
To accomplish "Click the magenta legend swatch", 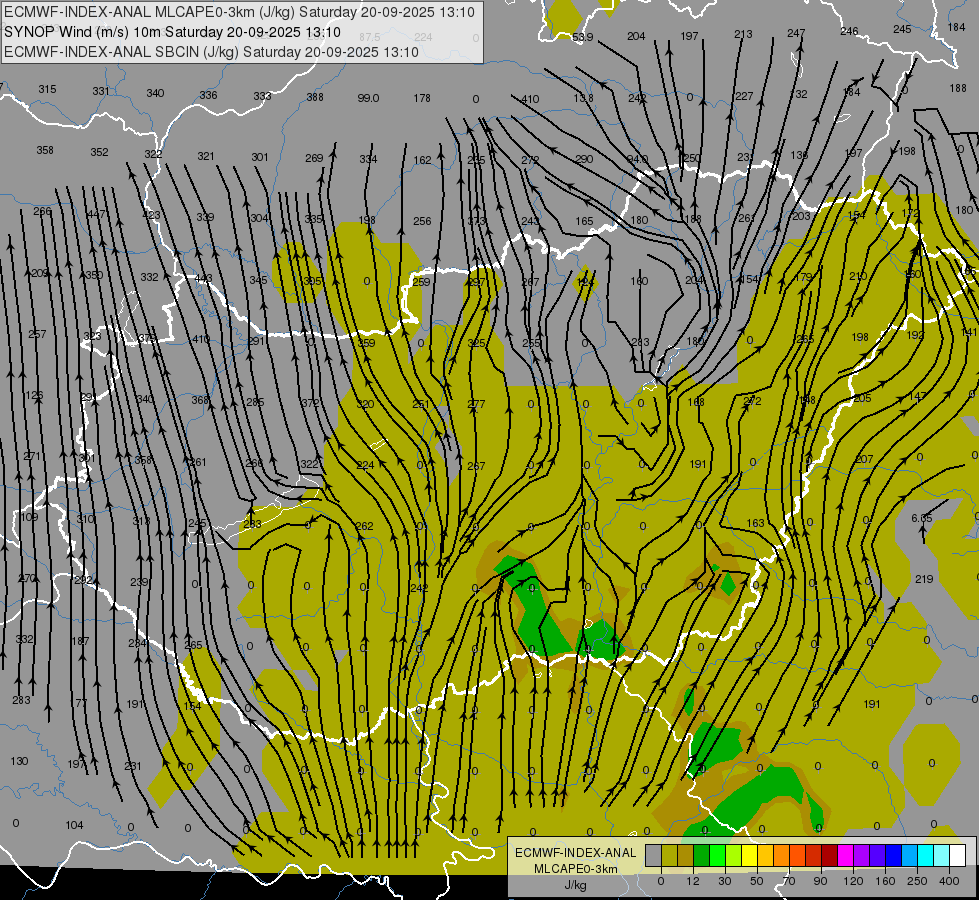I will coord(846,855).
